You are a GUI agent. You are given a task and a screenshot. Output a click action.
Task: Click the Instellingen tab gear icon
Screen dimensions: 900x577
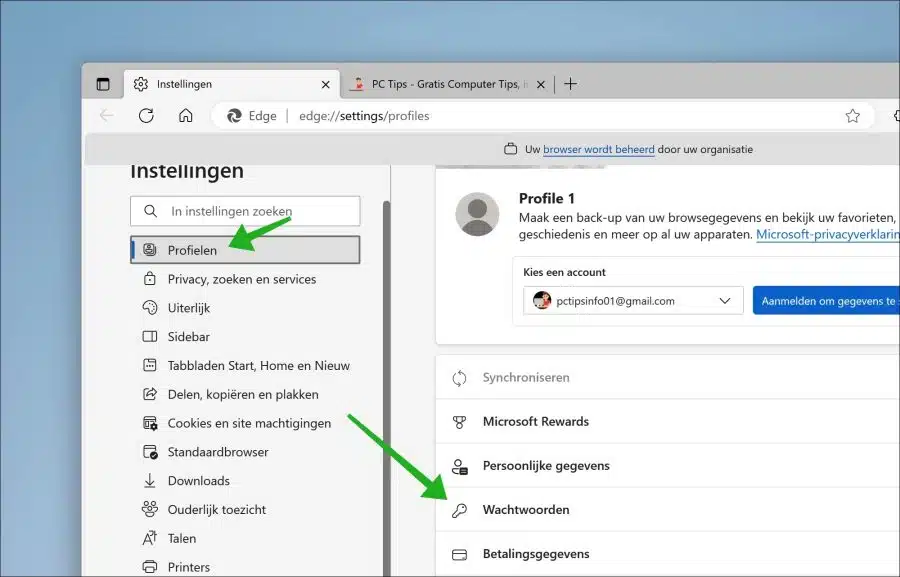[x=141, y=84]
